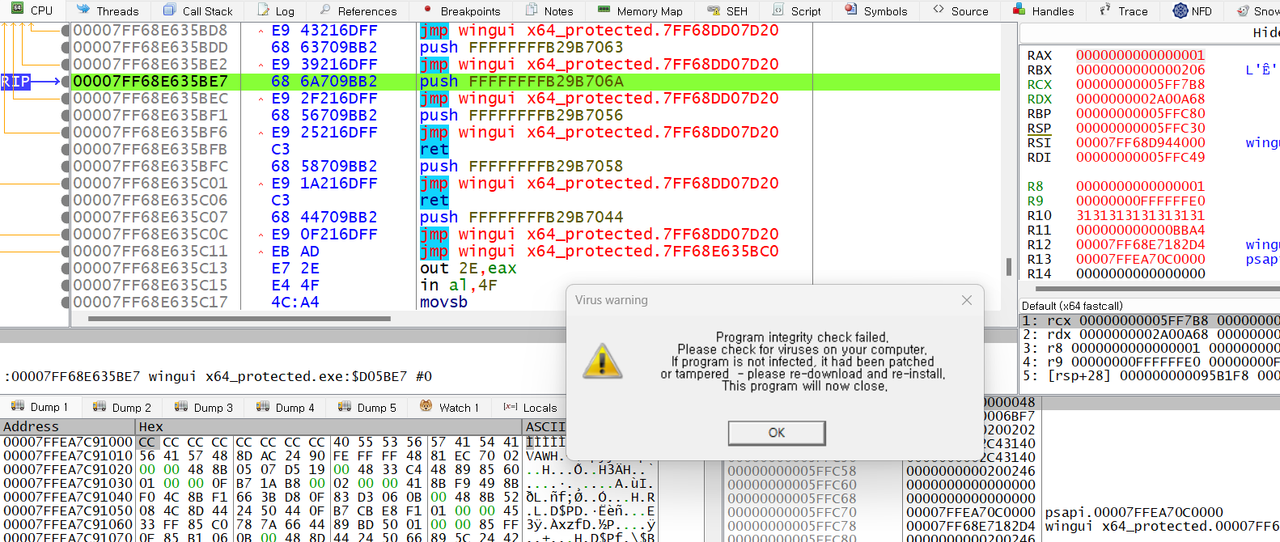1280x542 pixels.
Task: Toggle breakpoint bullet at 00007FF68E635BEC
Action: click(65, 99)
